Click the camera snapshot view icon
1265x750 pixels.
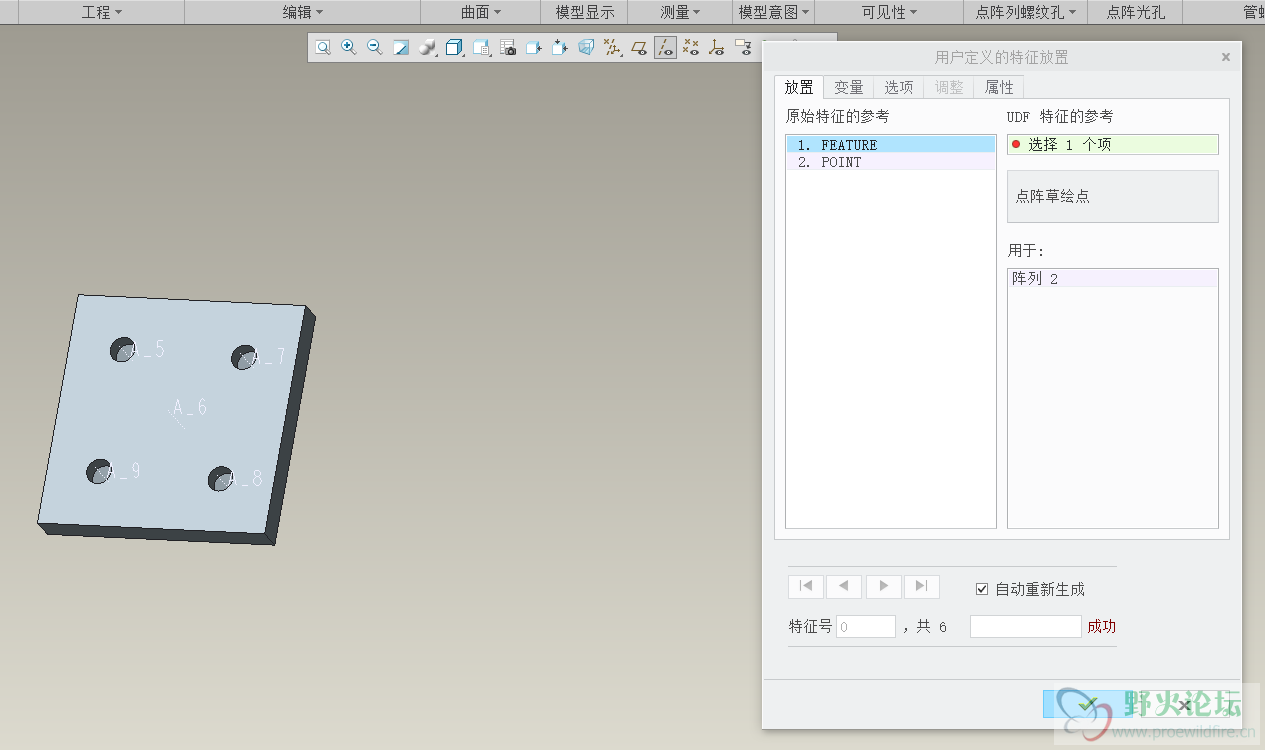click(x=508, y=47)
